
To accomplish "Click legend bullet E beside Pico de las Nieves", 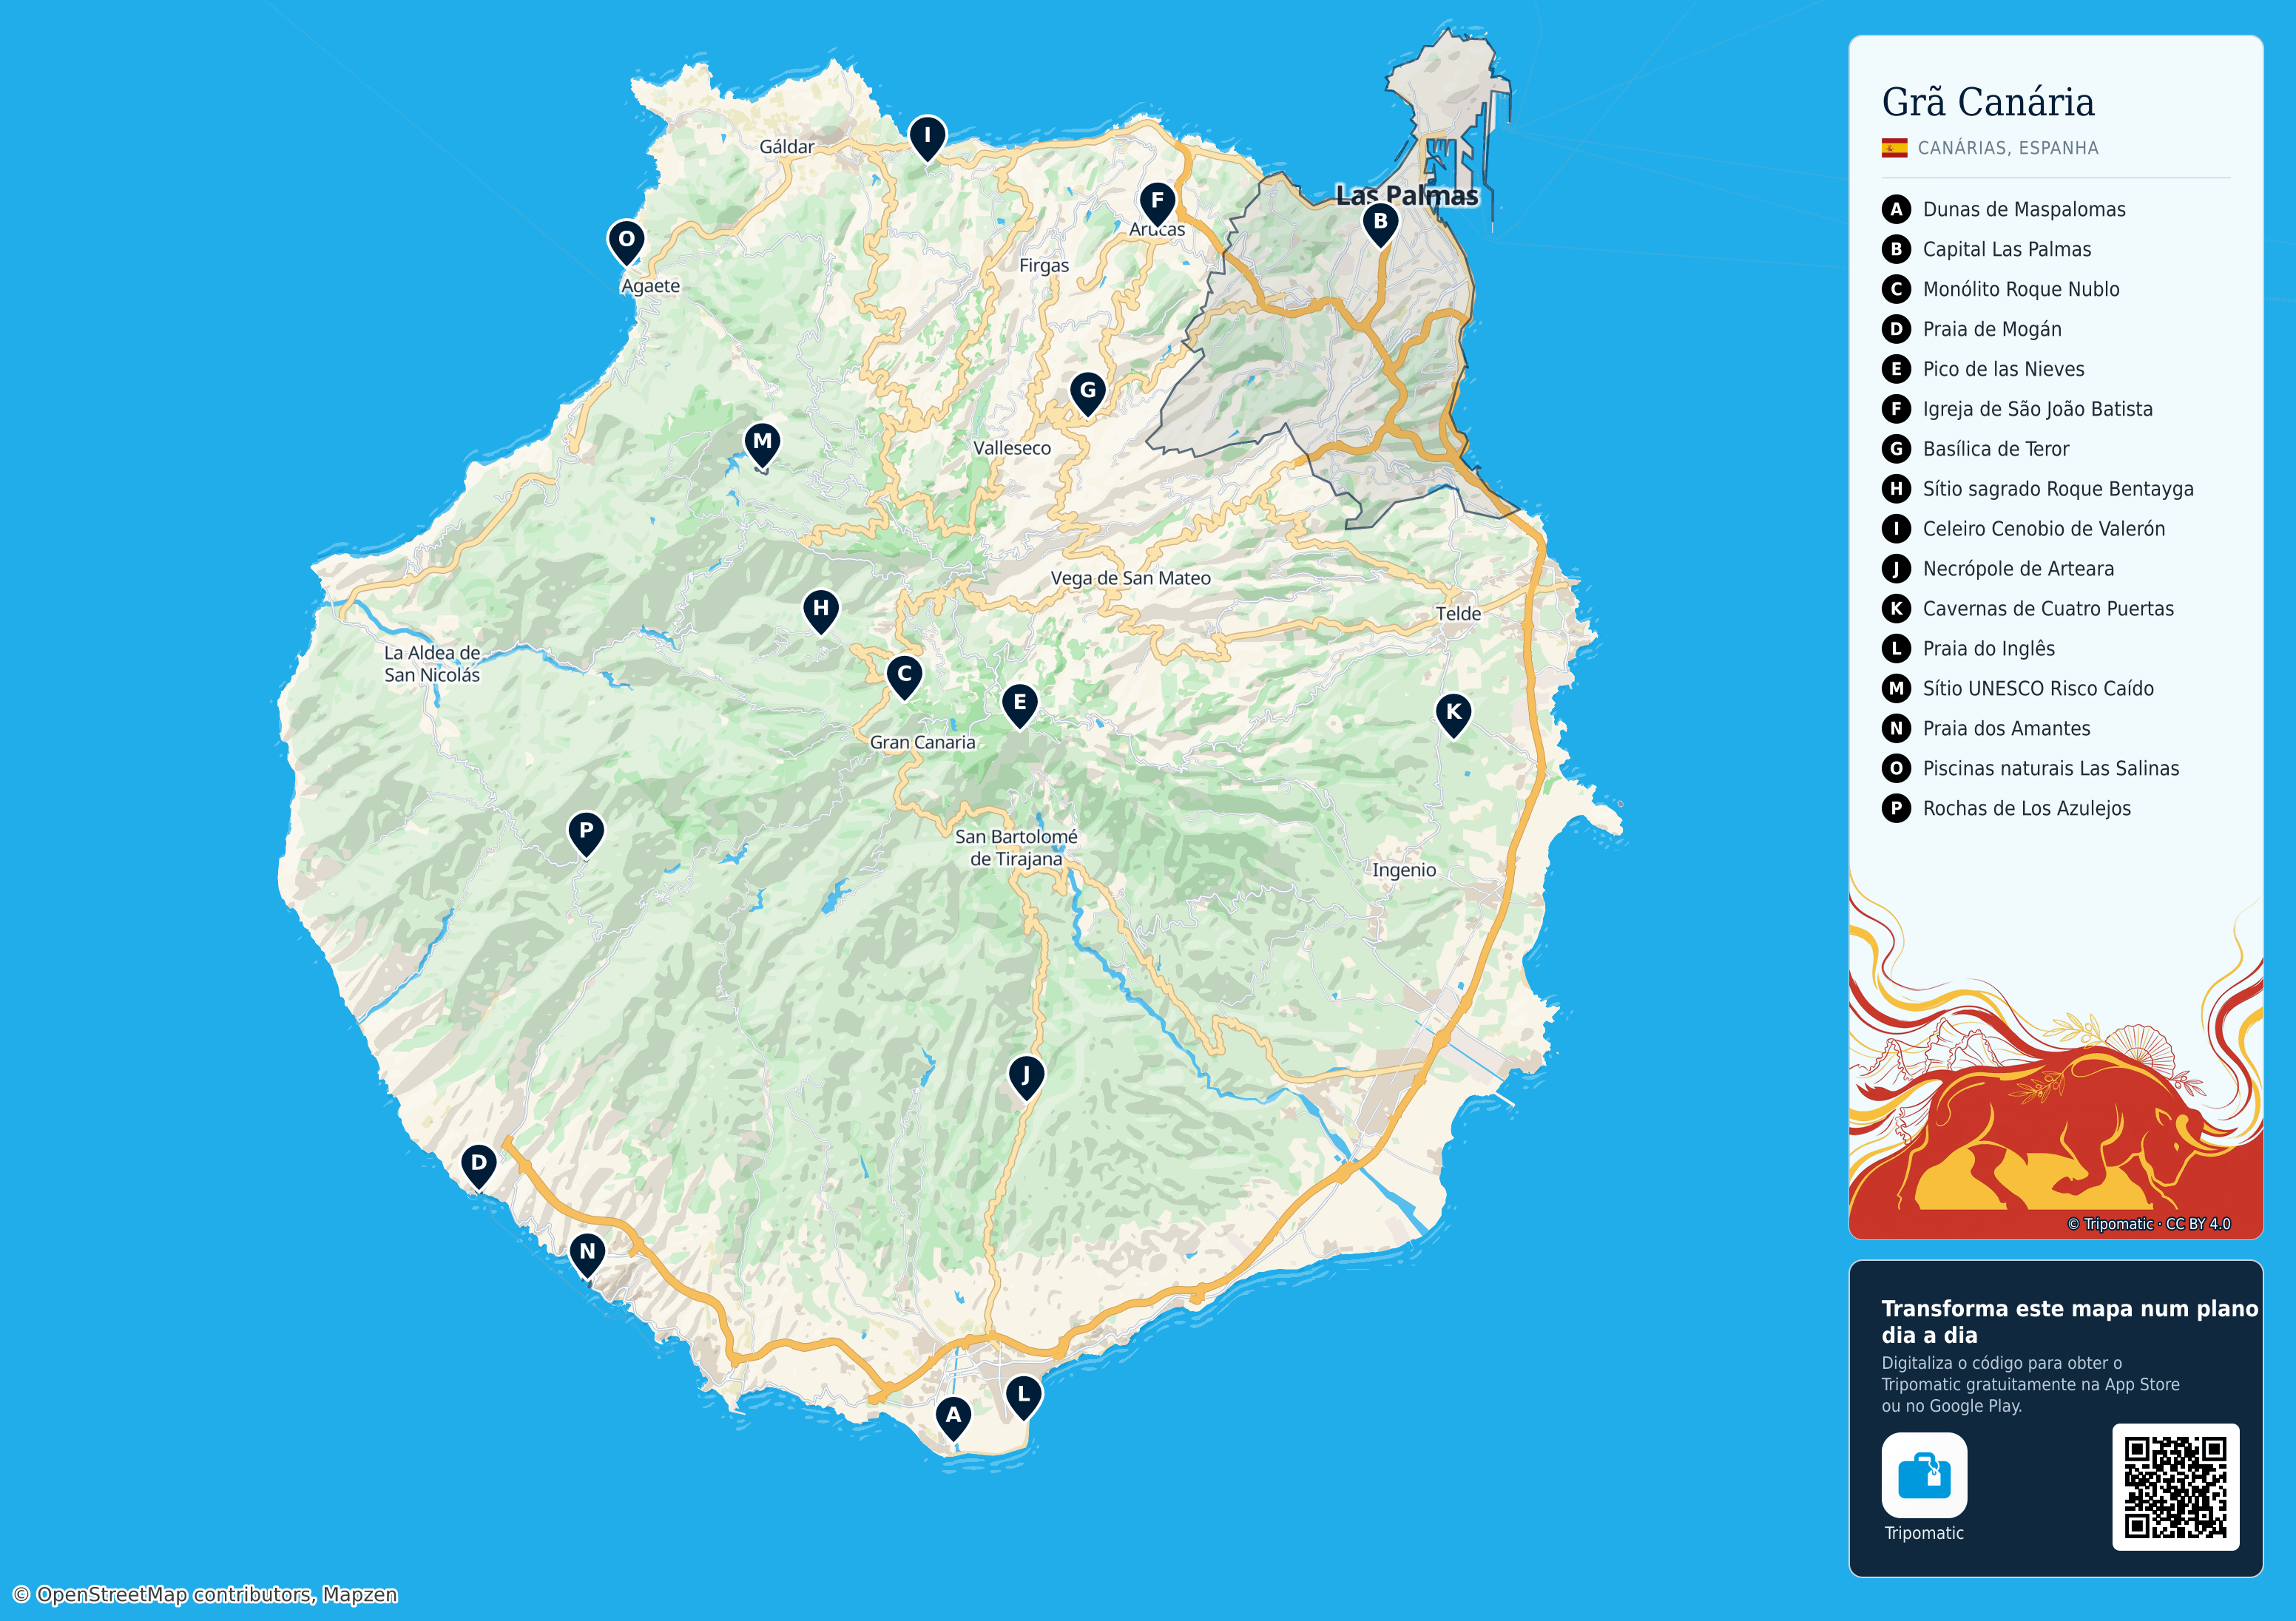I will click(x=1896, y=369).
